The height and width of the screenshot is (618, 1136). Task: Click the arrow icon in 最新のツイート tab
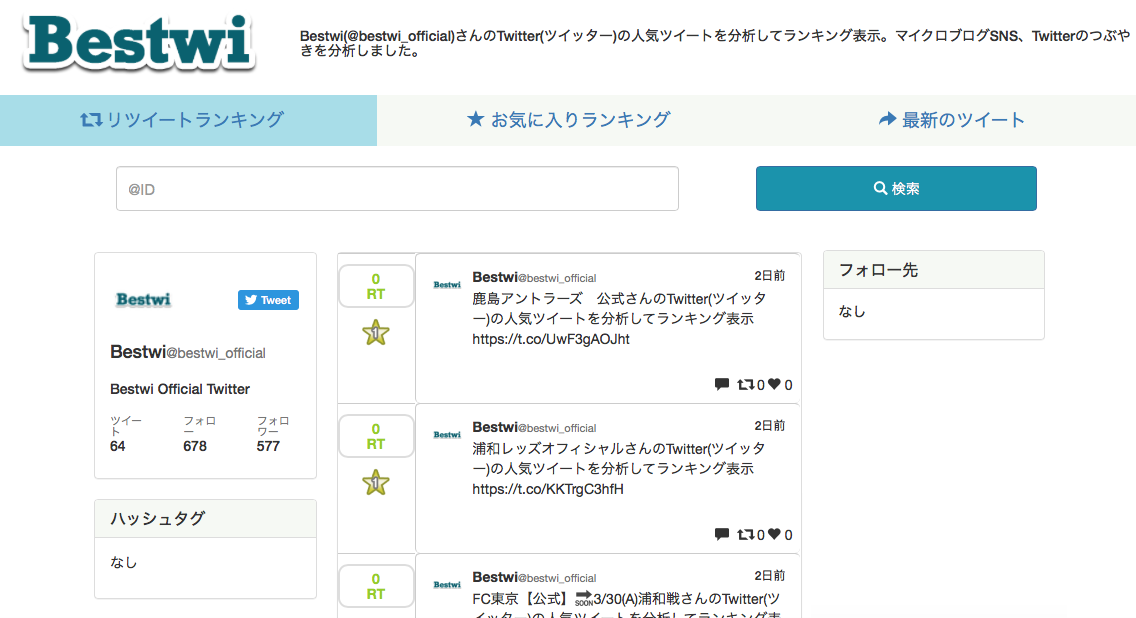coord(887,118)
